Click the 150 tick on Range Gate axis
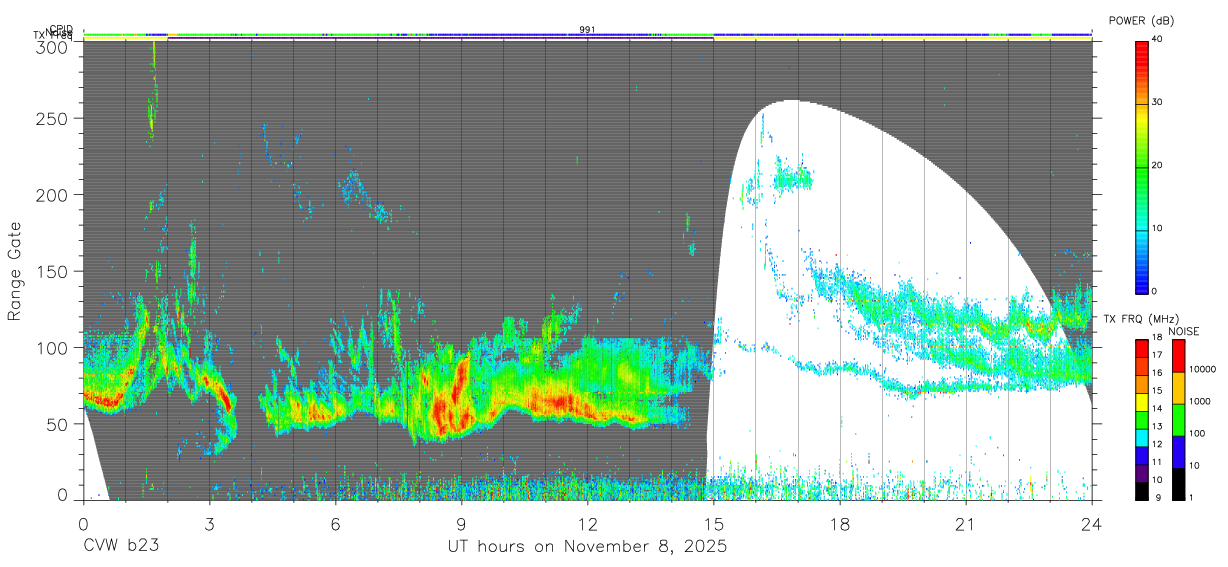 click(53, 271)
